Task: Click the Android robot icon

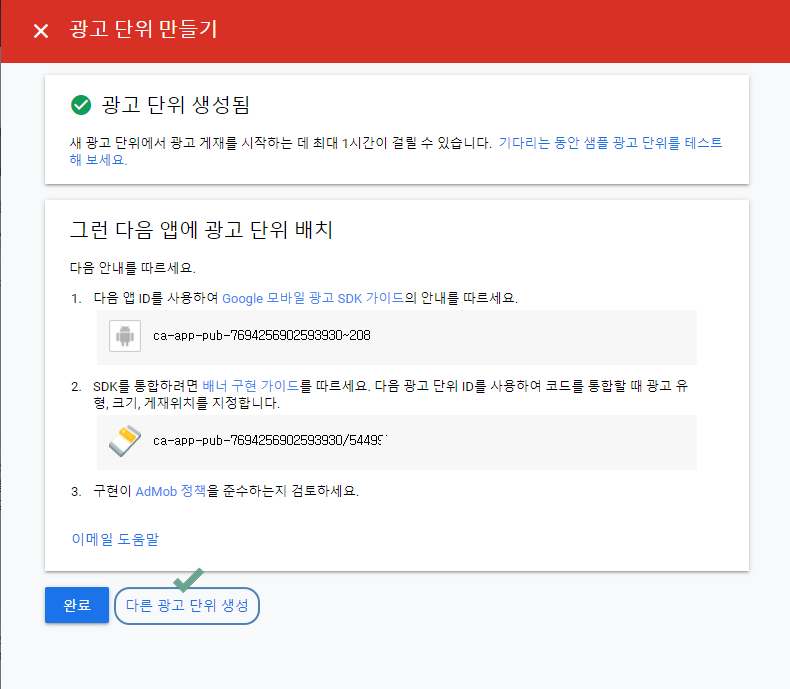Action: [125, 337]
